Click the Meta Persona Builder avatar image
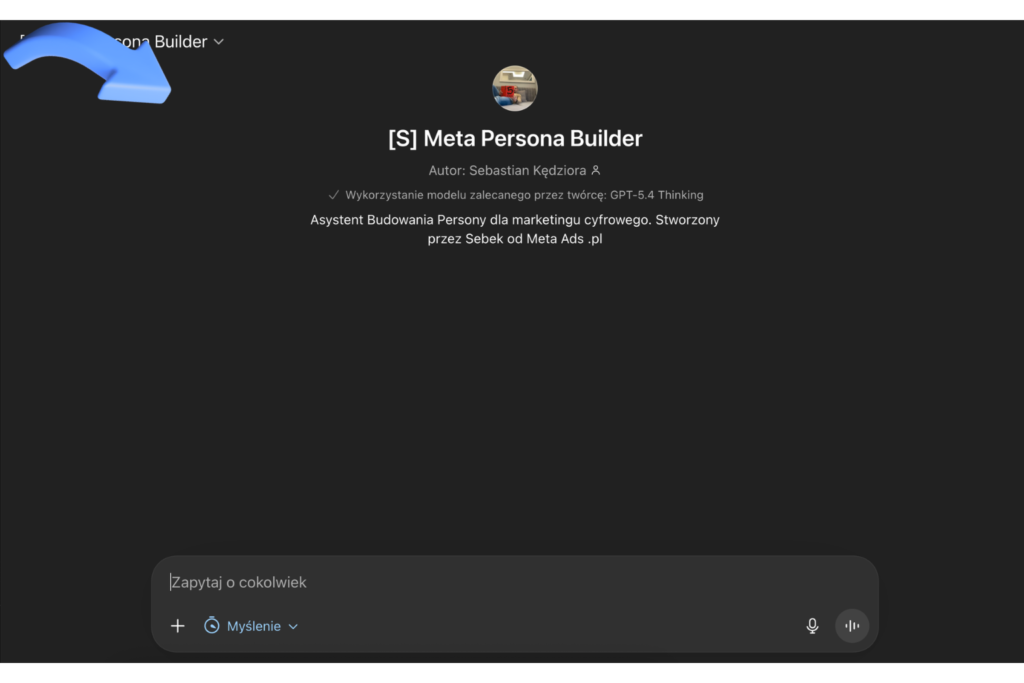This screenshot has width=1024, height=683. (515, 88)
